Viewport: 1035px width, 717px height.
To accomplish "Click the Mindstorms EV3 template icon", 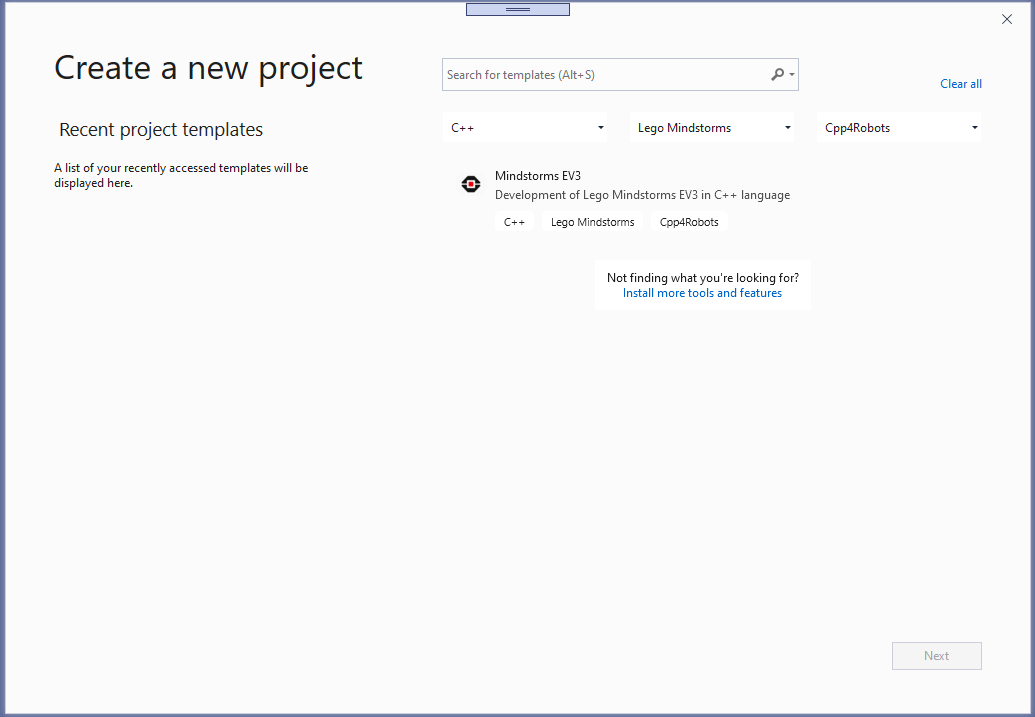I will click(471, 184).
